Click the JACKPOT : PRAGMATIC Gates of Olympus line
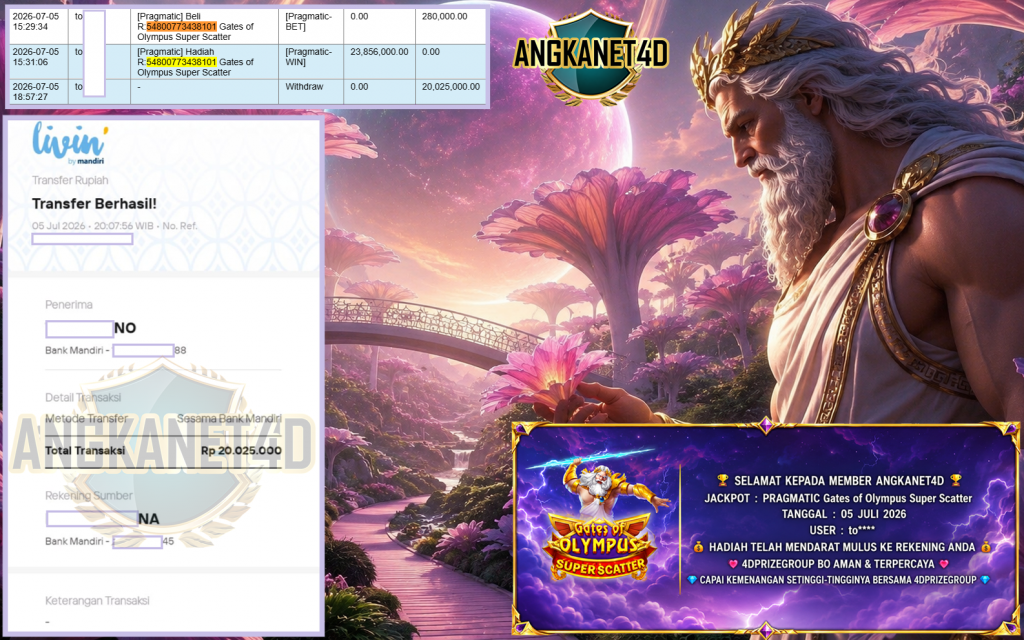This screenshot has height=640, width=1024. (839, 498)
